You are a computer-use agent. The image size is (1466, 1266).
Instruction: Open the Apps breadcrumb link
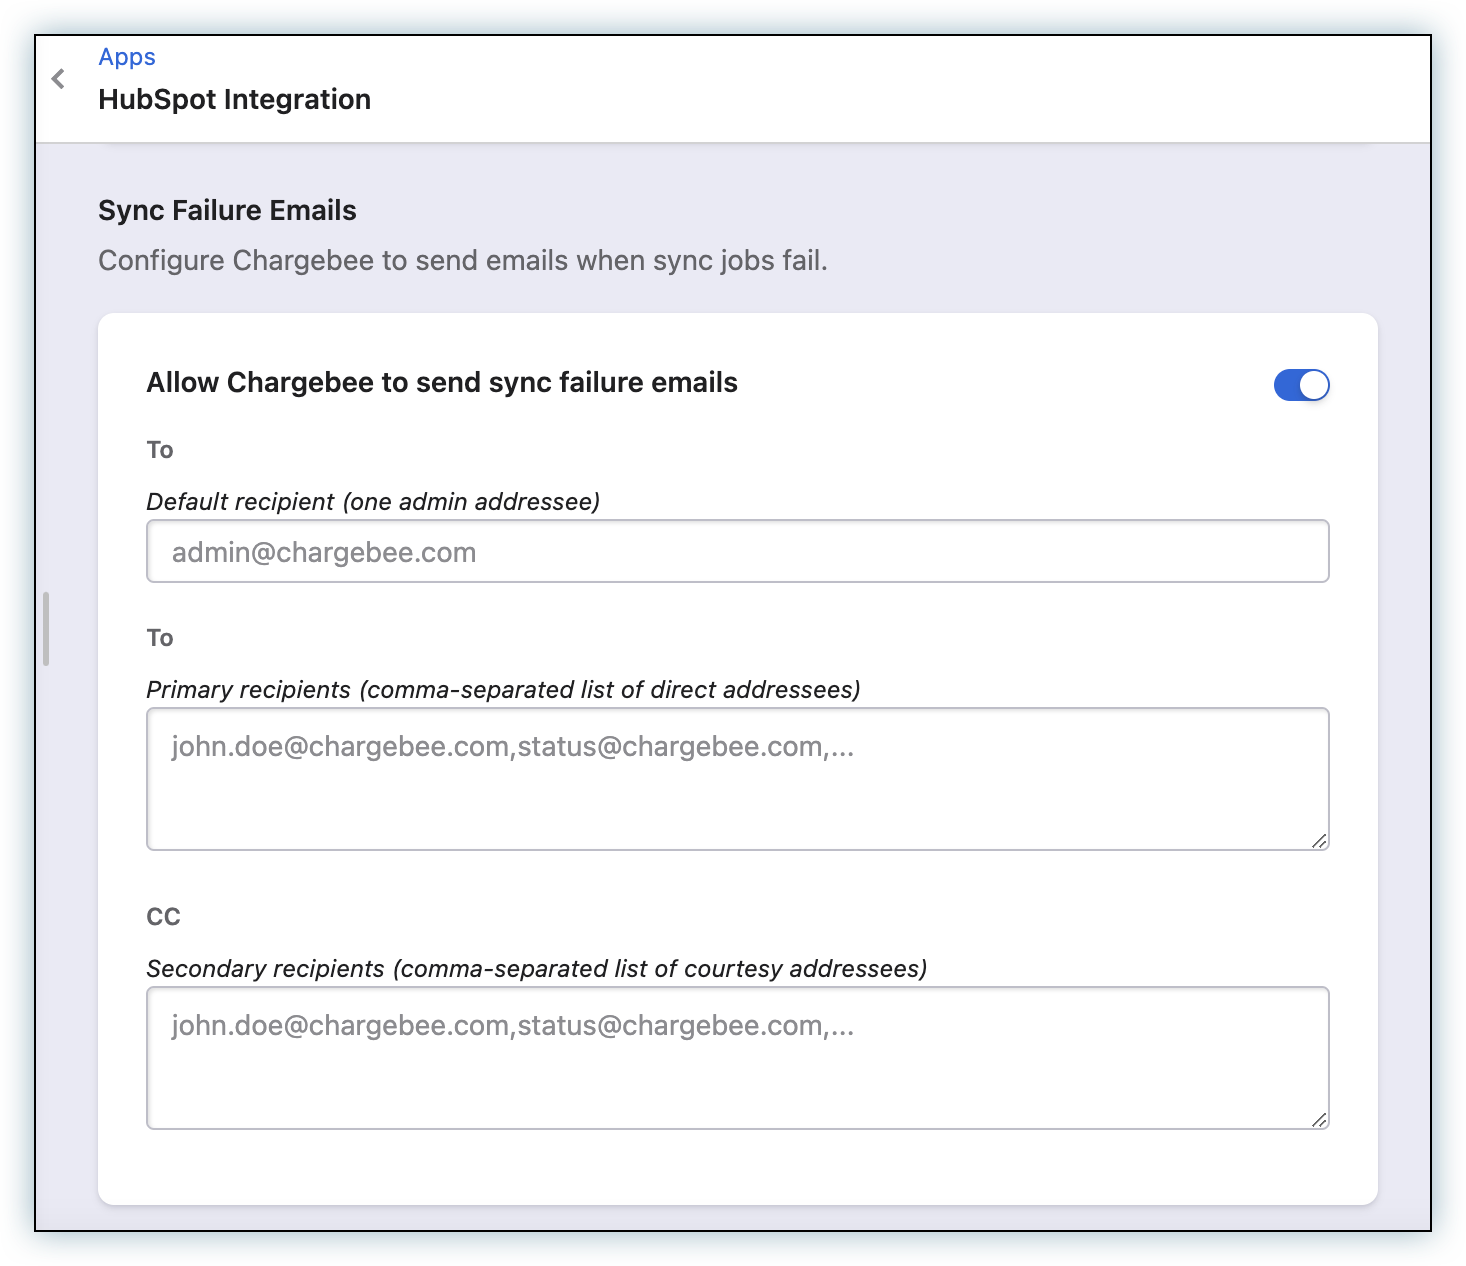127,57
